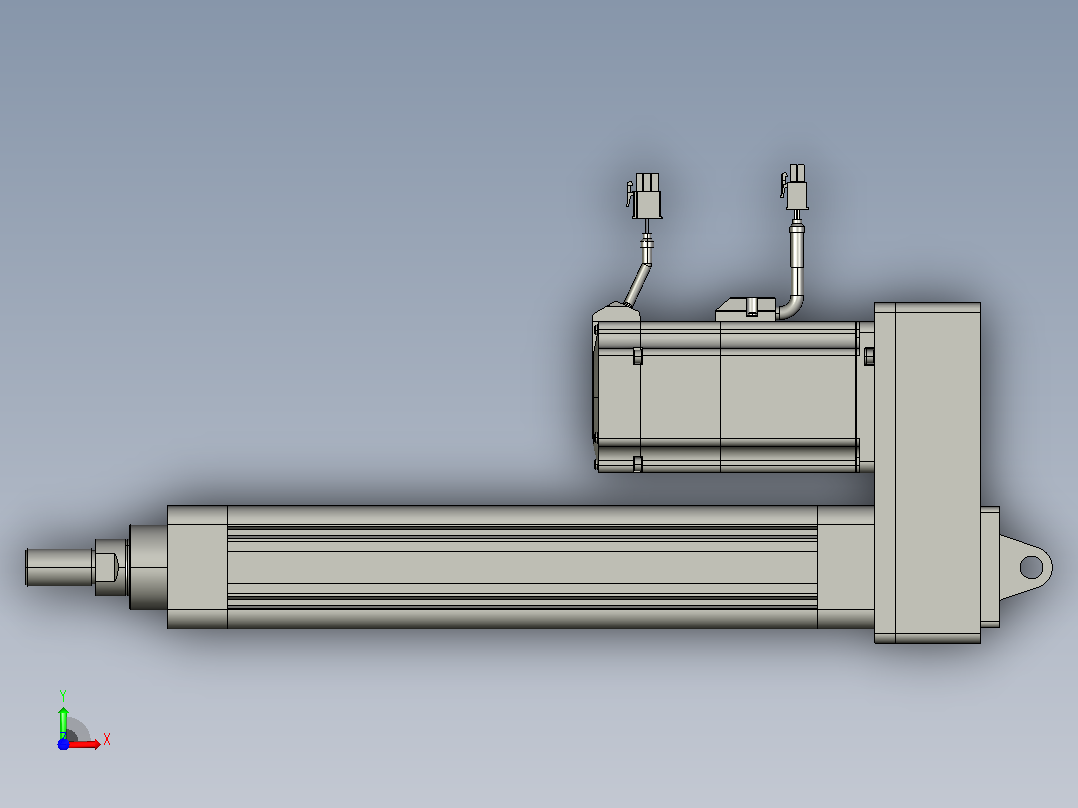Pick the connector box on top of the motor

(x=745, y=309)
